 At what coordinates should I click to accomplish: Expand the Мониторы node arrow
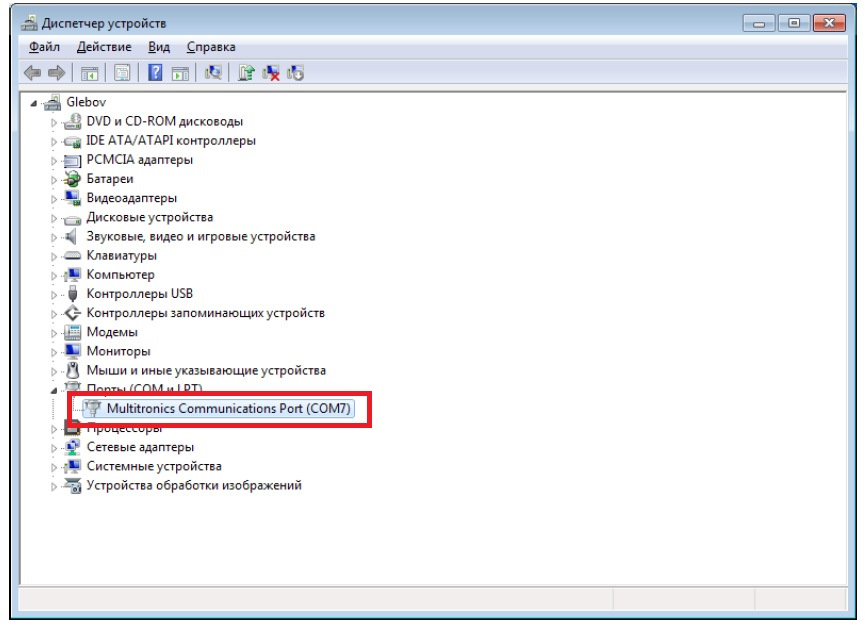pos(54,352)
